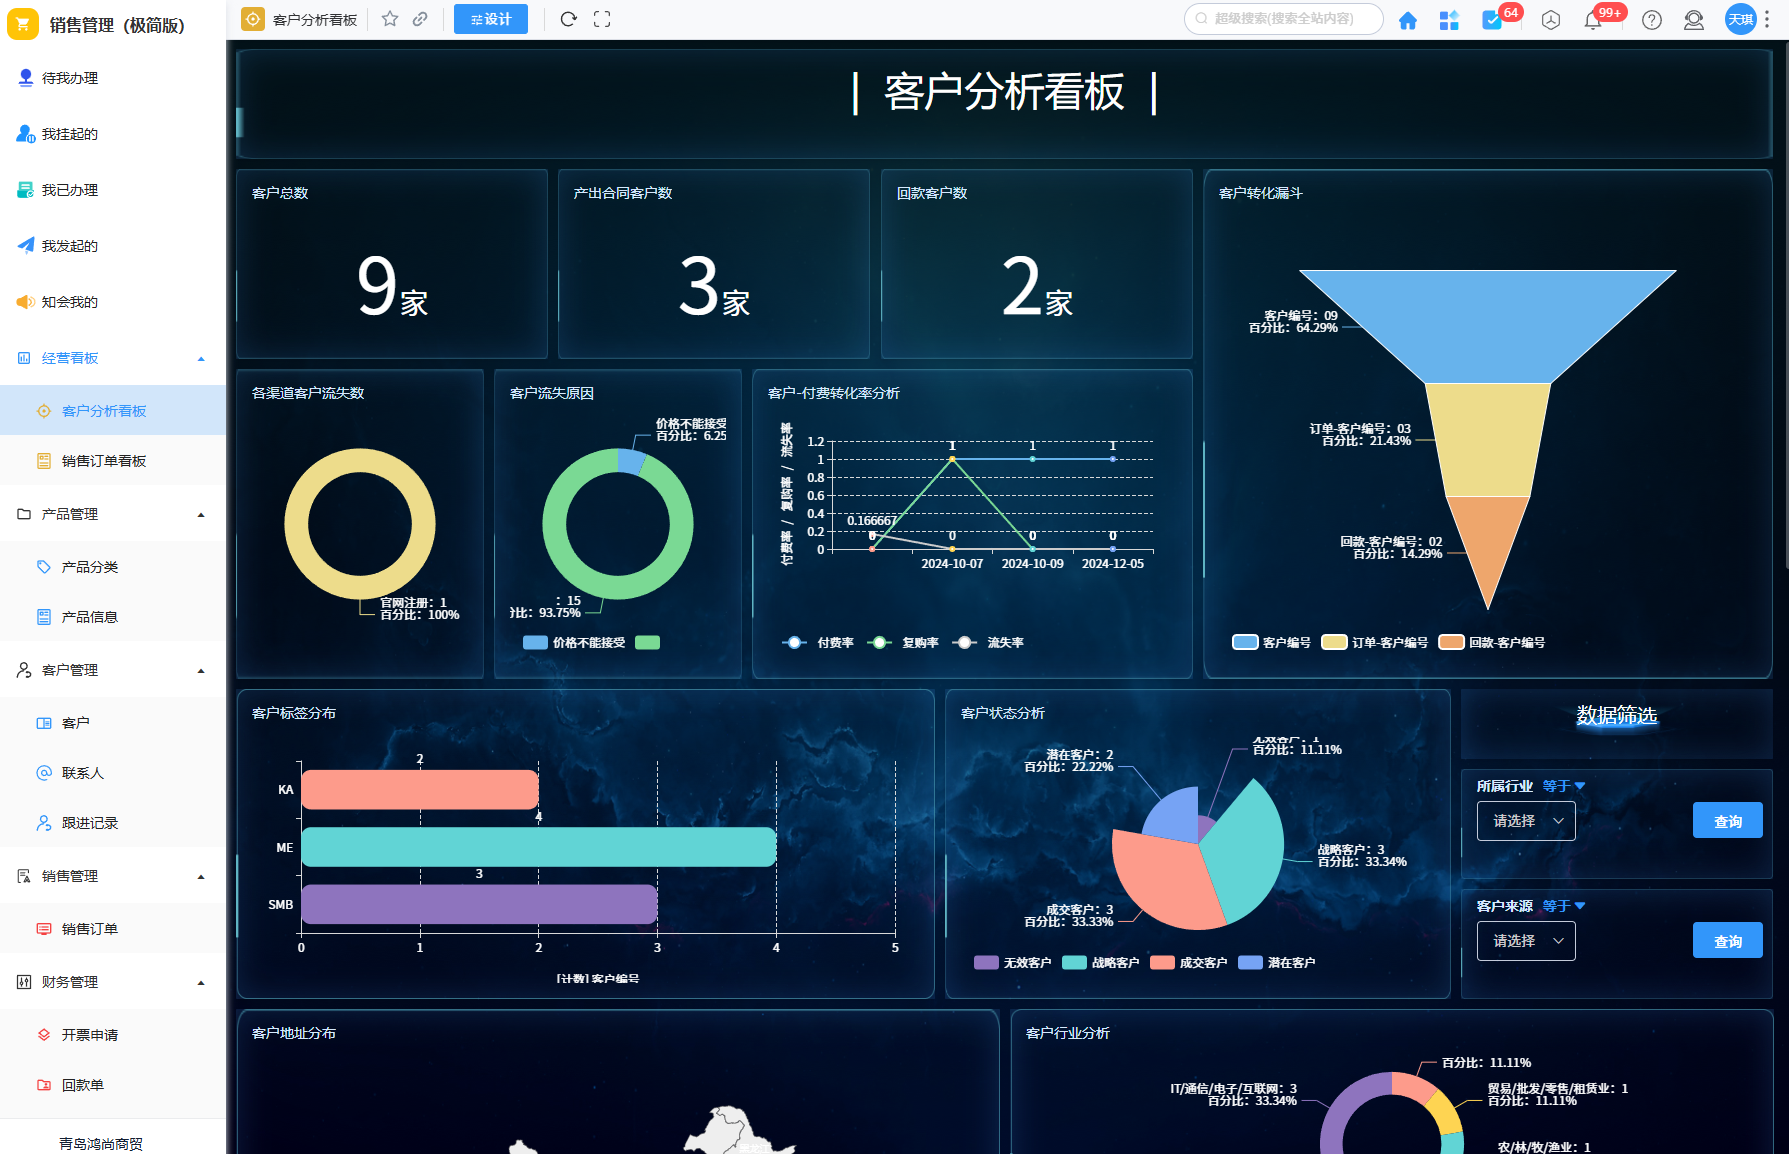Open the 所属行业 请选择 dropdown
This screenshot has height=1154, width=1789.
tap(1526, 821)
